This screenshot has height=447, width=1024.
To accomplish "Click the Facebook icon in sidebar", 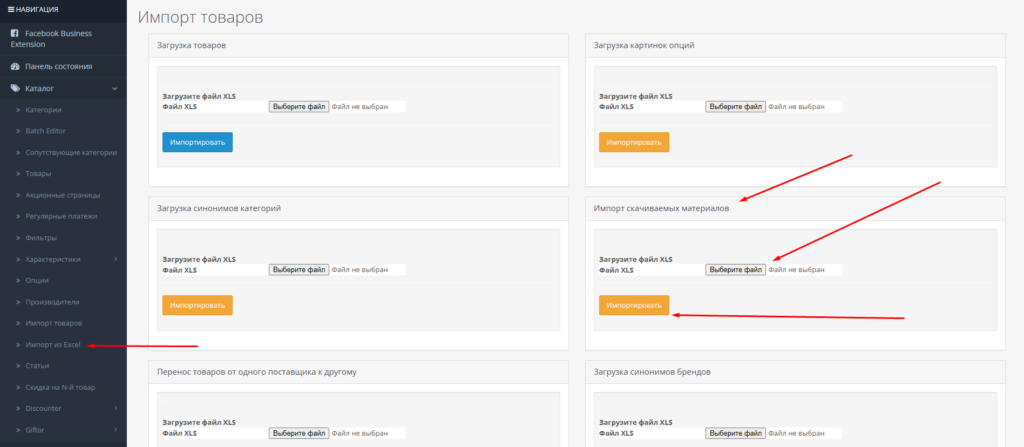I will tap(15, 33).
